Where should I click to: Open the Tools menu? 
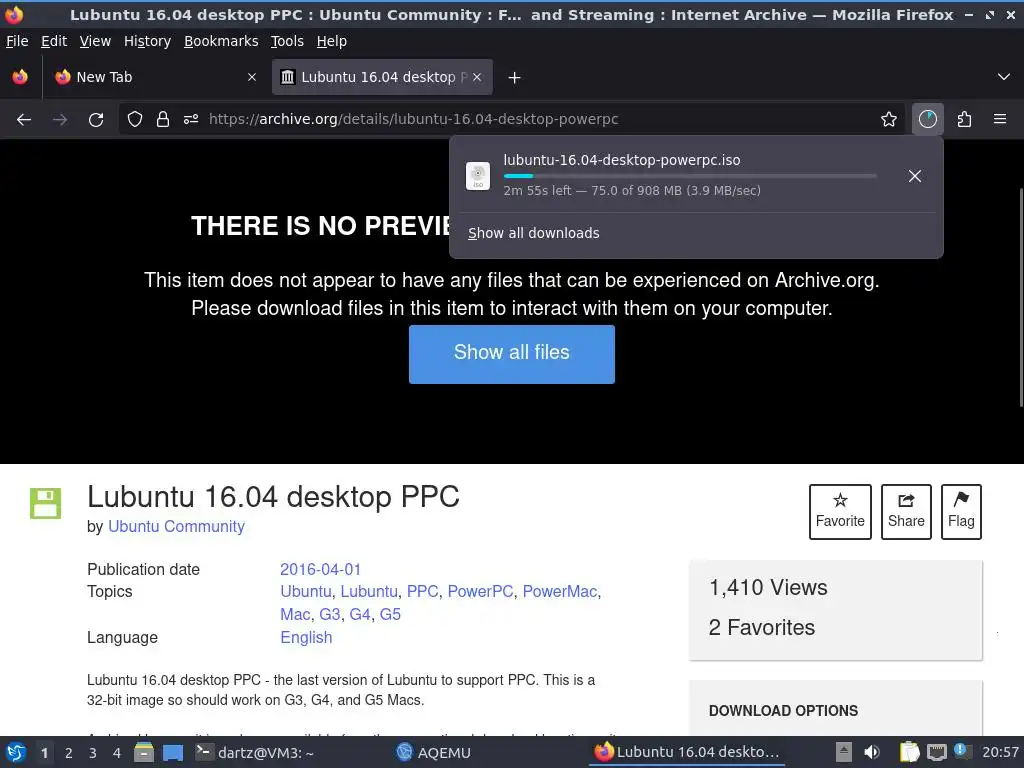[x=287, y=41]
